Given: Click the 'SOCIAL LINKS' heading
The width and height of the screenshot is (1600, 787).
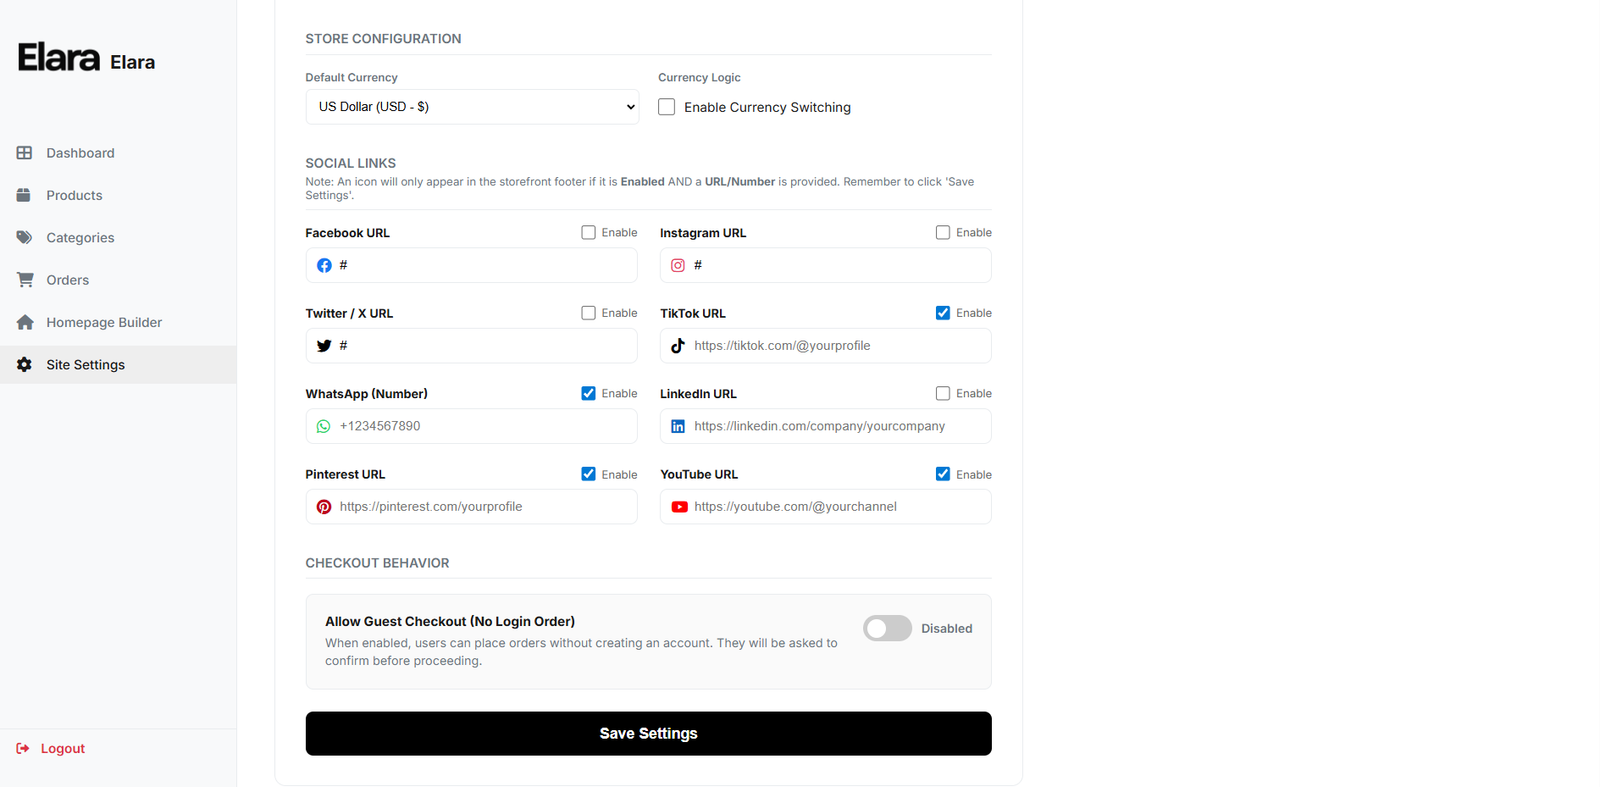Looking at the screenshot, I should 350,163.
